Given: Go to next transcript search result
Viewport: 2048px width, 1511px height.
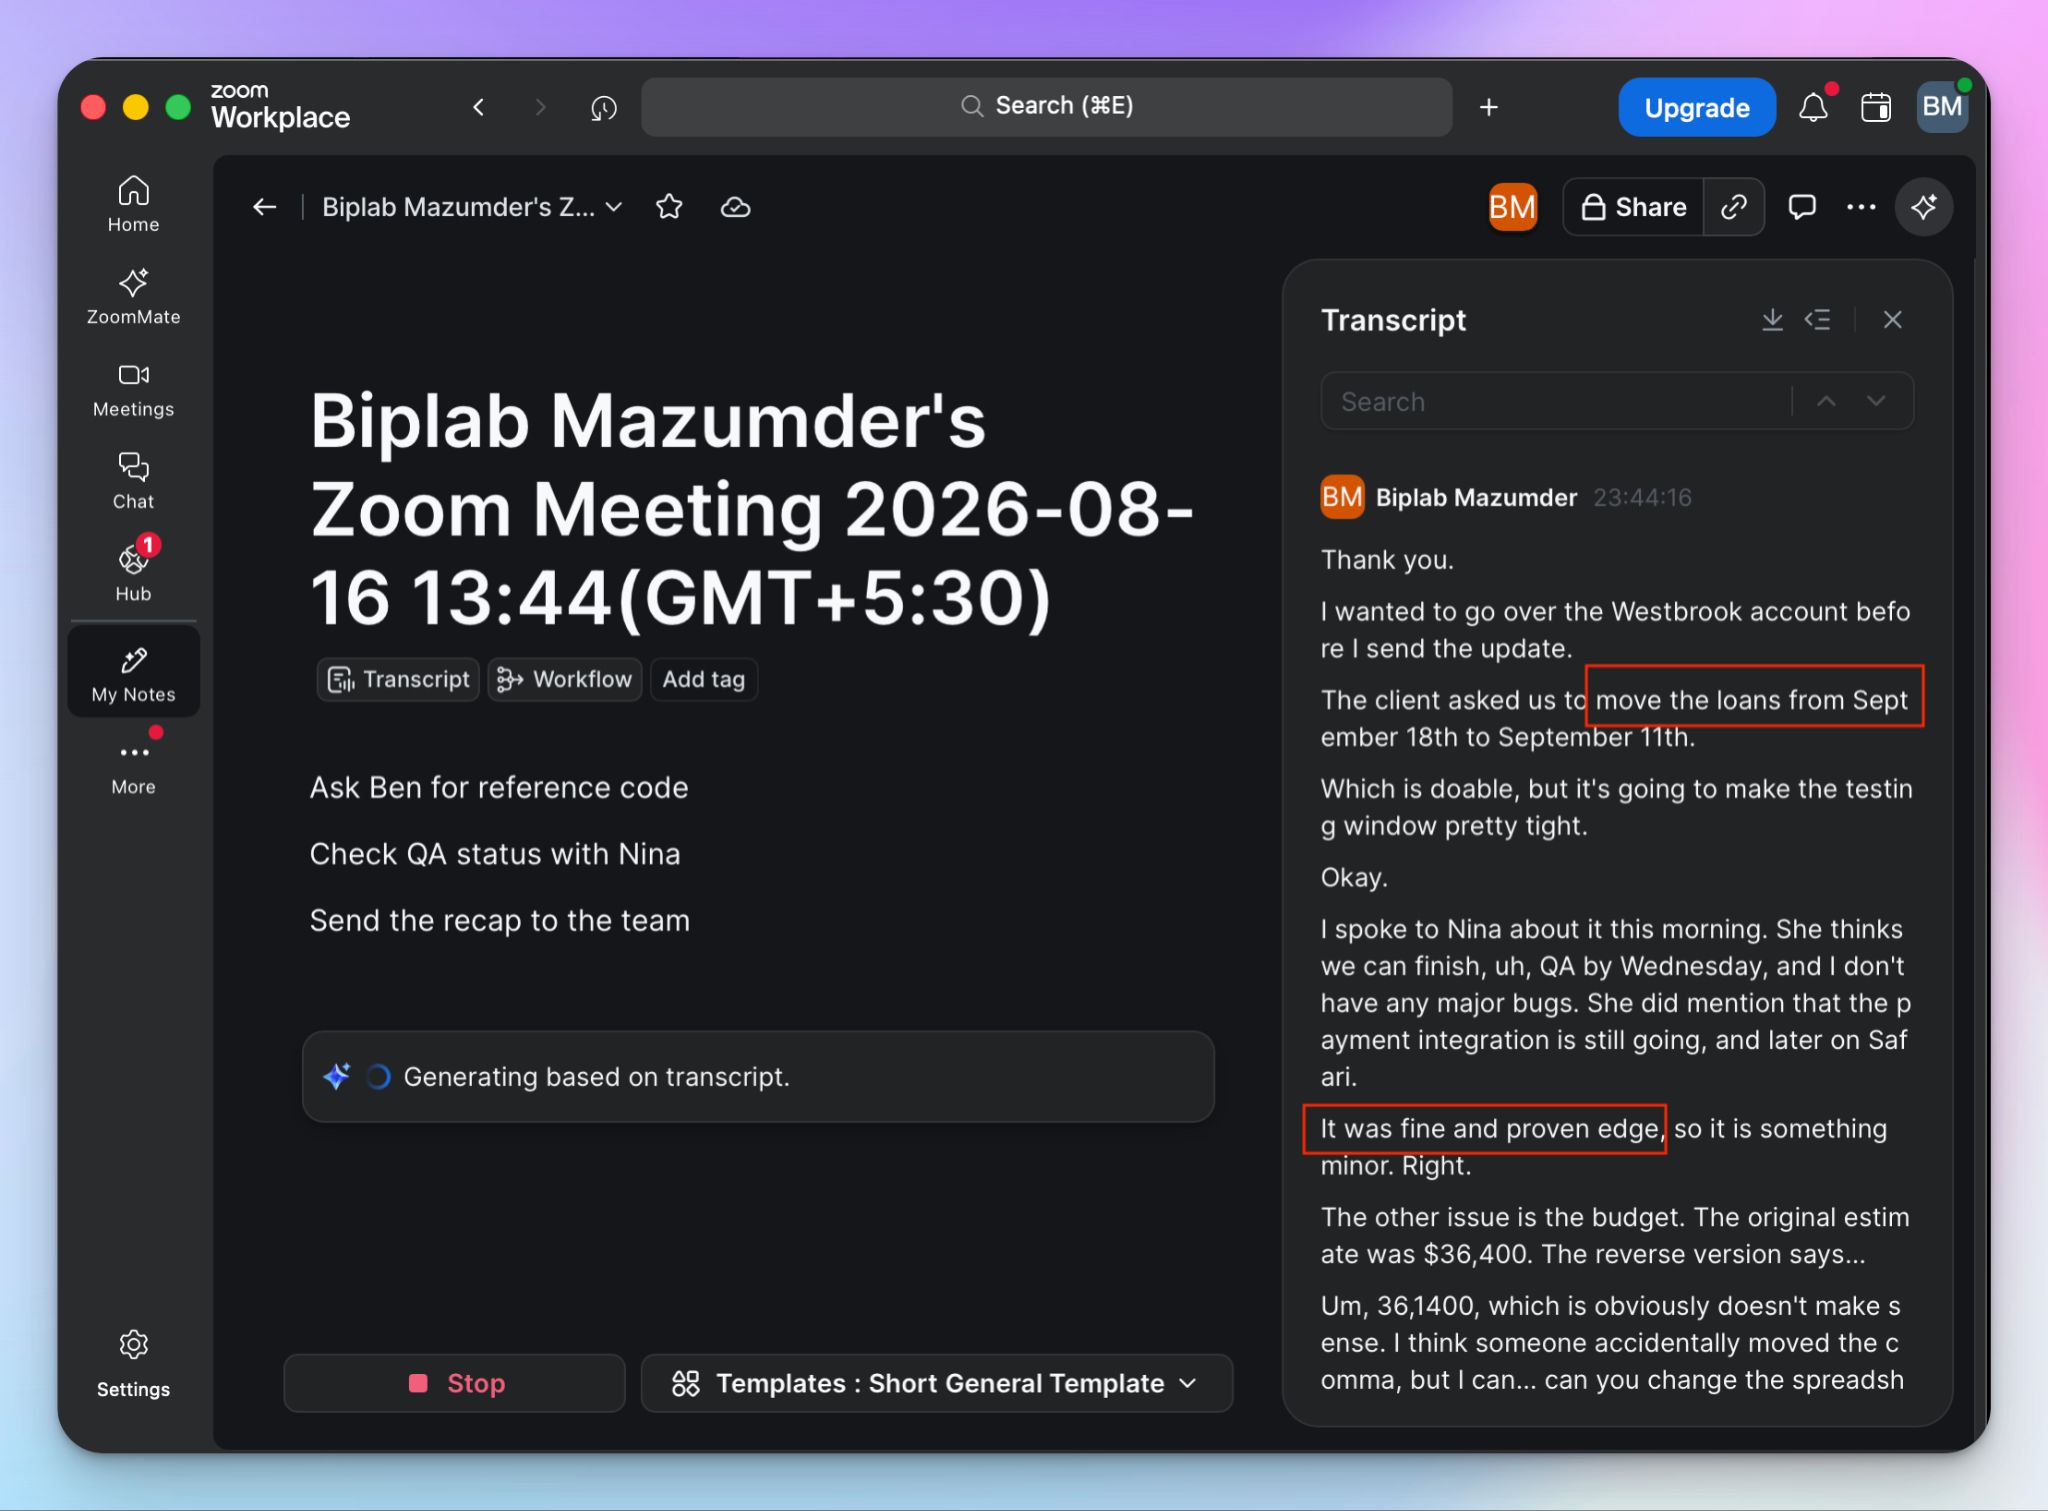Looking at the screenshot, I should 1876,401.
